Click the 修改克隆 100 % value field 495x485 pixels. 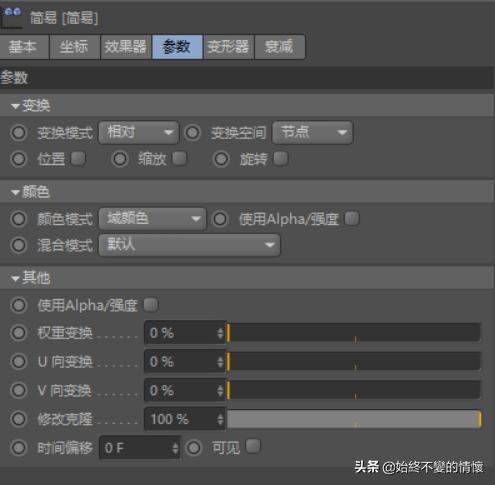[185, 419]
